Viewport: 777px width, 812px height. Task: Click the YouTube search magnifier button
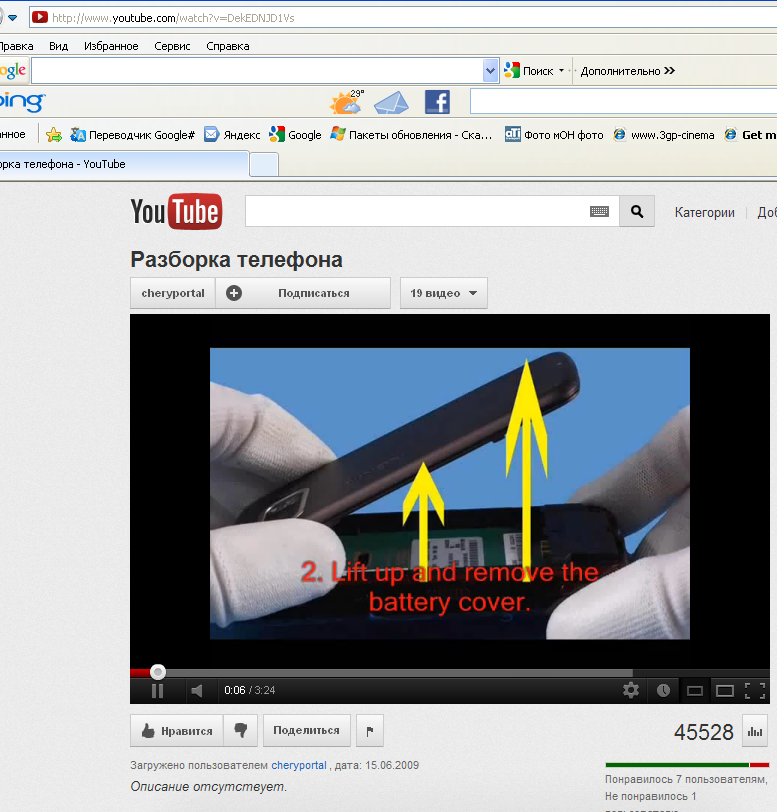coord(637,212)
